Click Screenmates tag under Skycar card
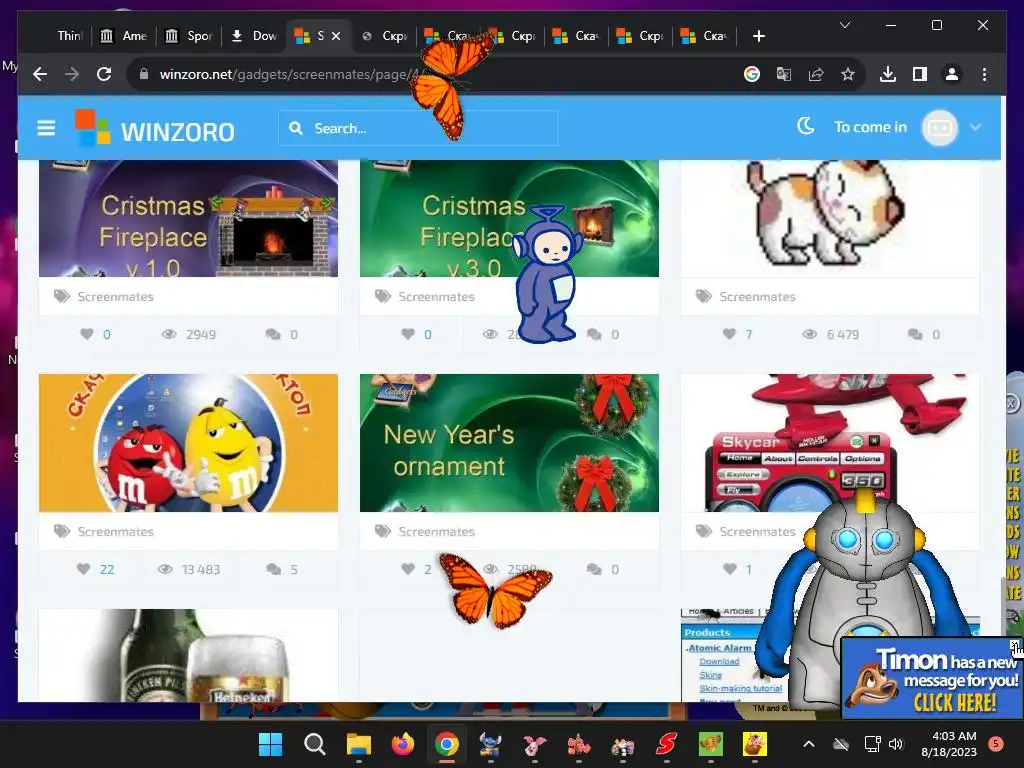The image size is (1024, 768). (758, 532)
